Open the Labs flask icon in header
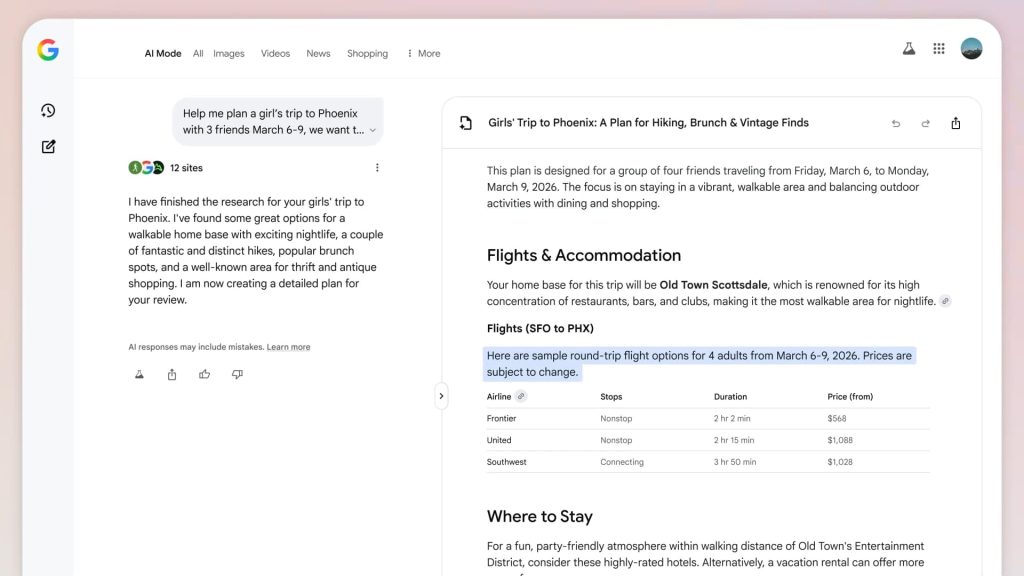 (908, 48)
